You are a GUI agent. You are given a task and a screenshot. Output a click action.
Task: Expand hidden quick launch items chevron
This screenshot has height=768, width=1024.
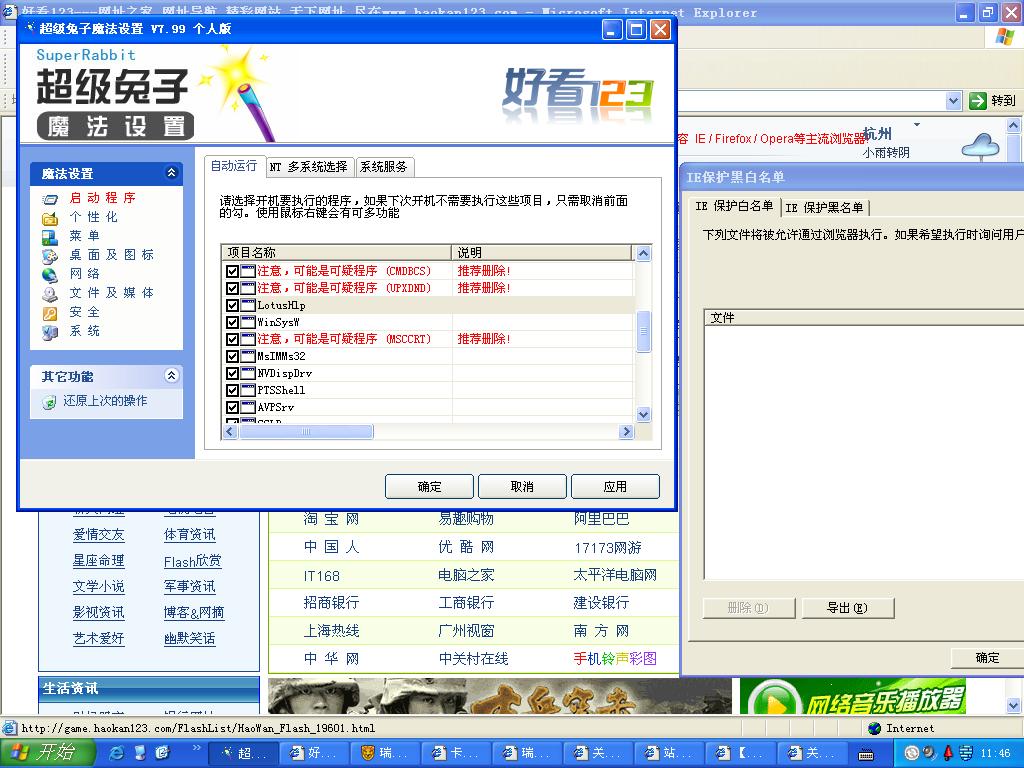point(196,748)
